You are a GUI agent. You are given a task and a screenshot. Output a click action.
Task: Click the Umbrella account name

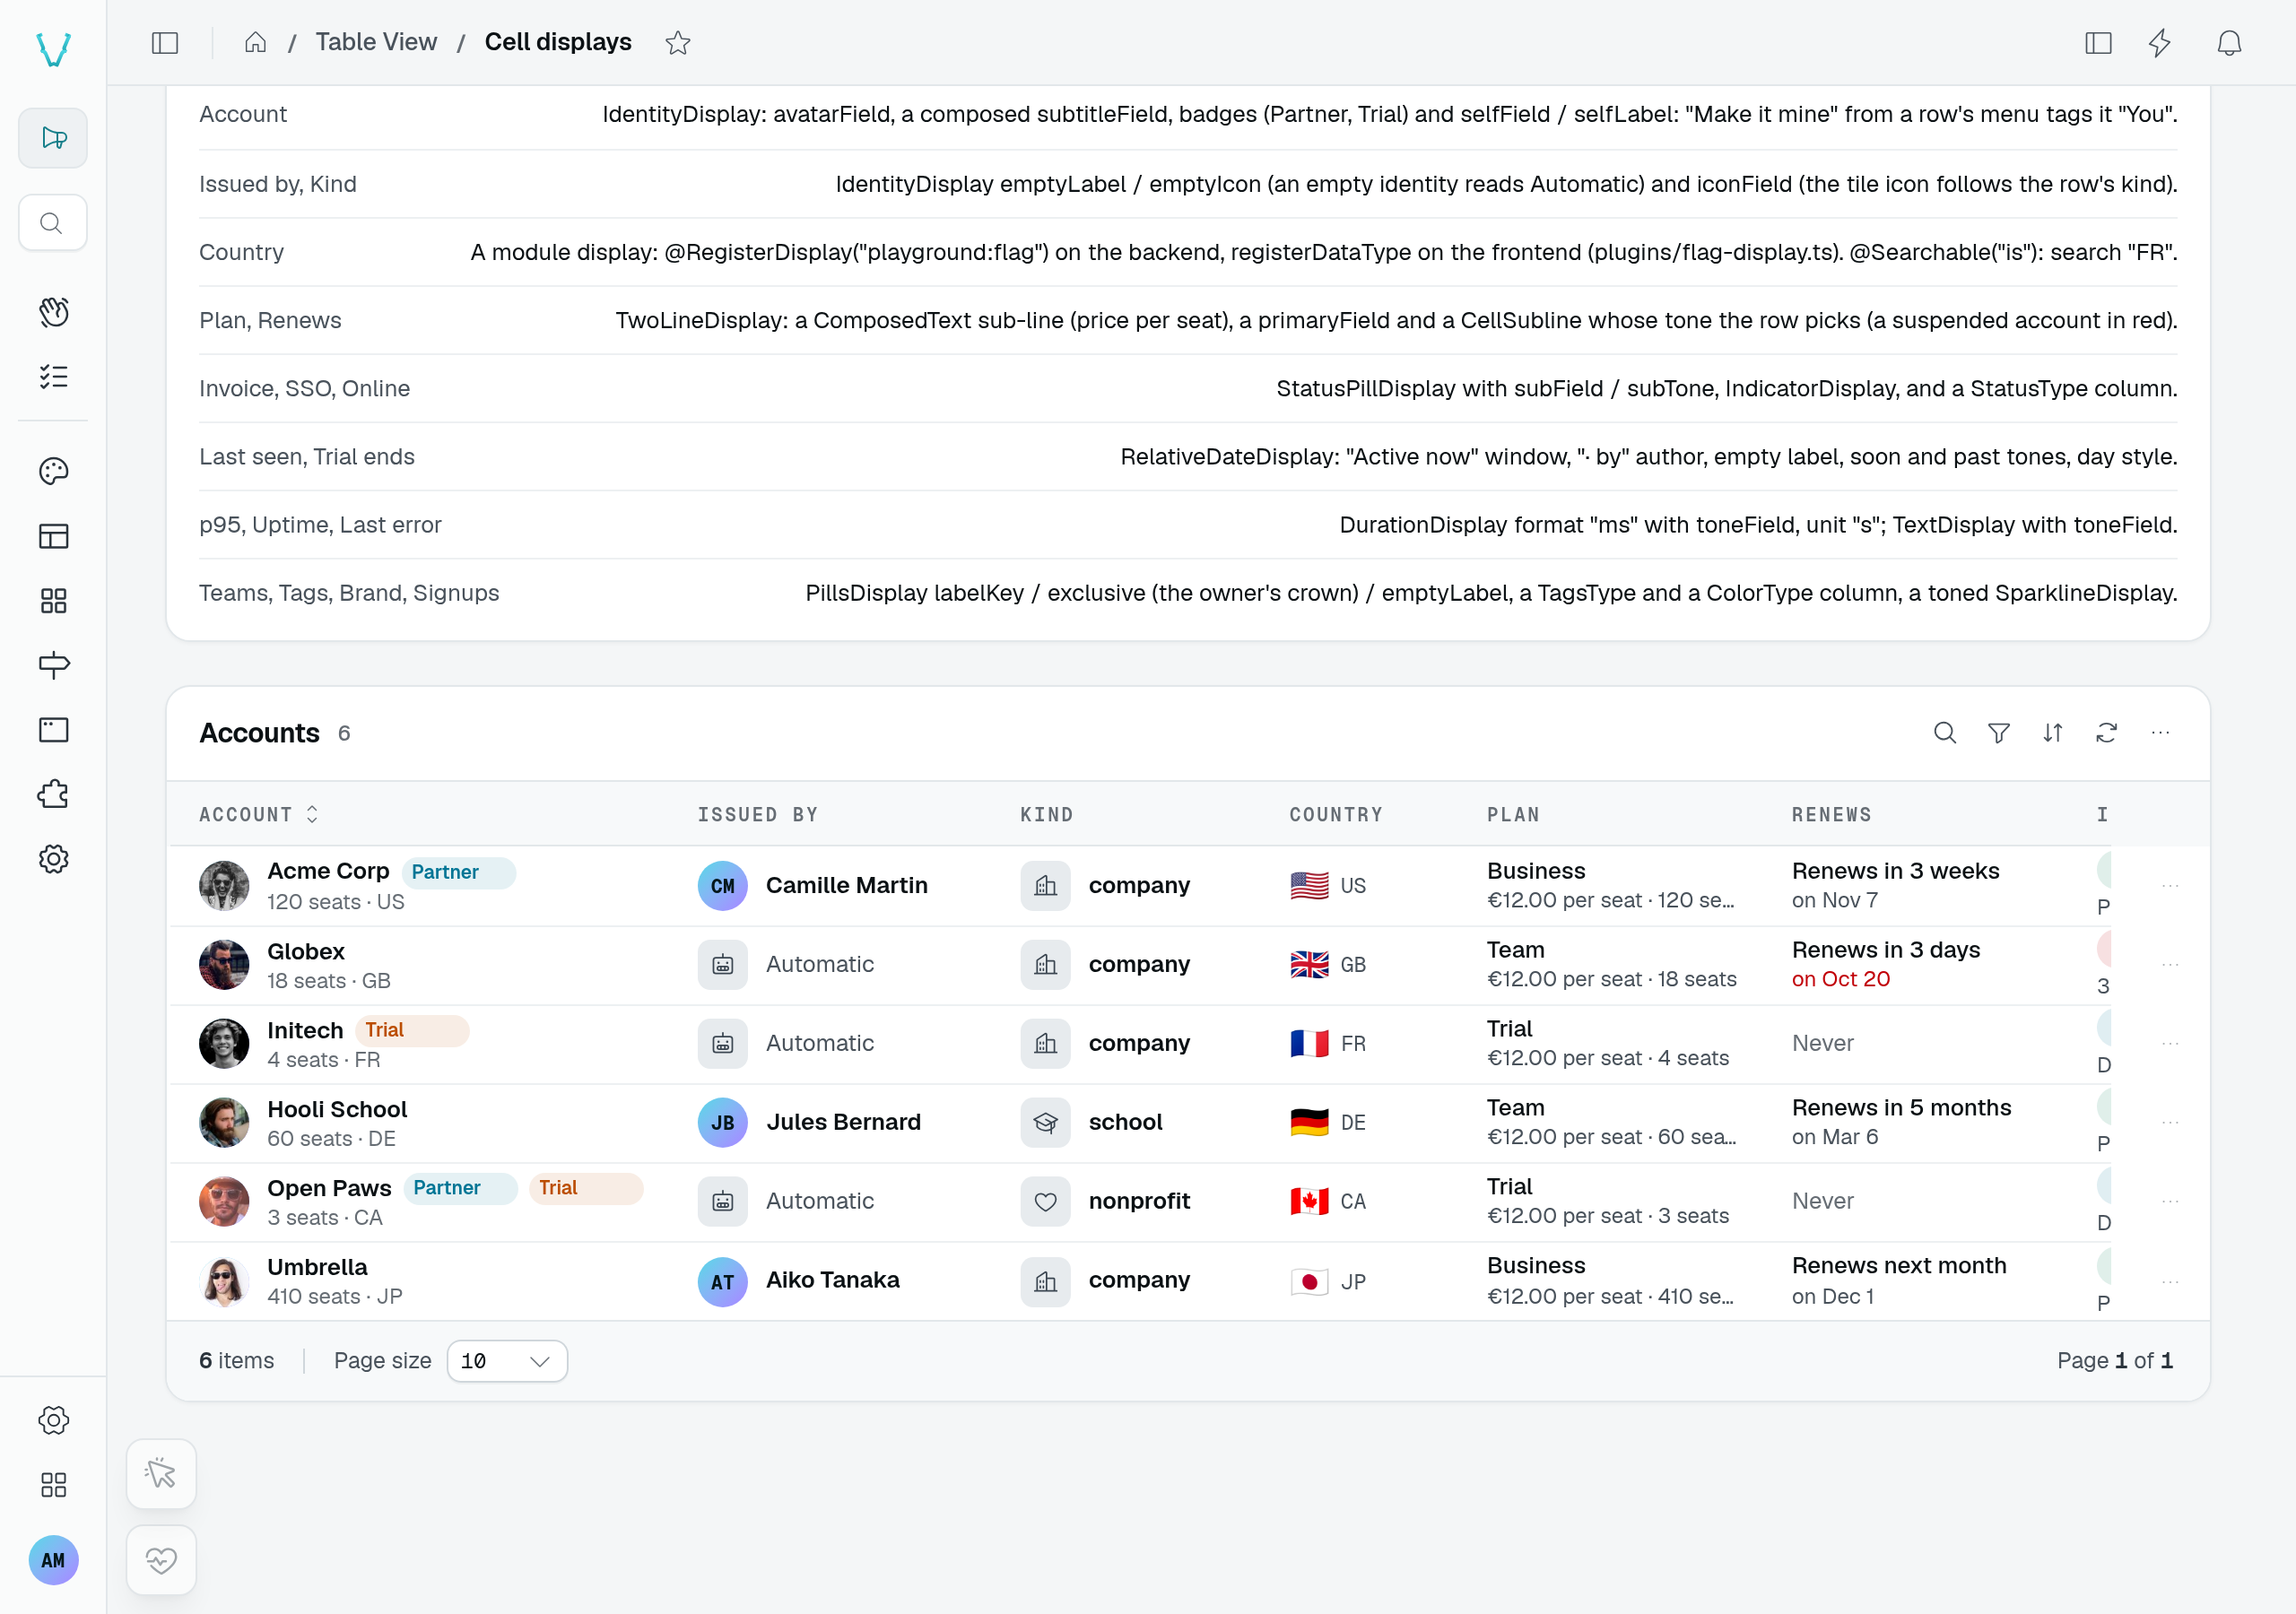(x=317, y=1267)
